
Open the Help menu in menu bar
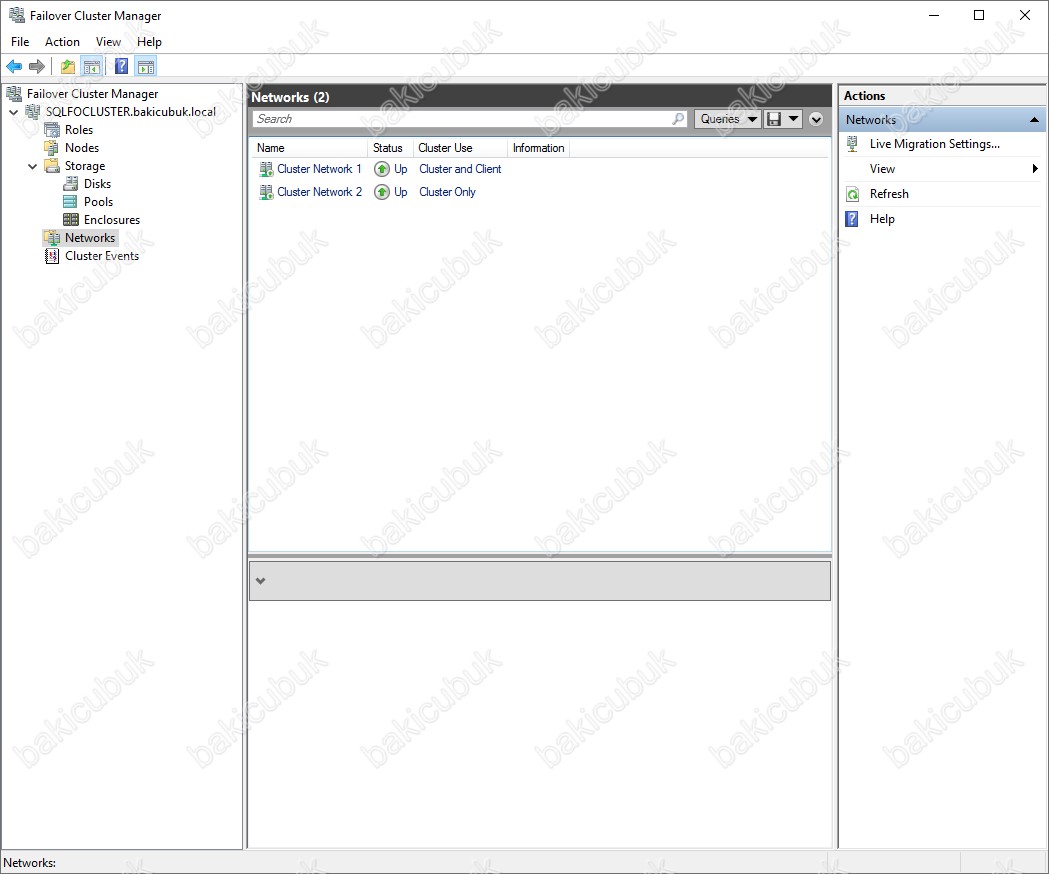[x=149, y=41]
